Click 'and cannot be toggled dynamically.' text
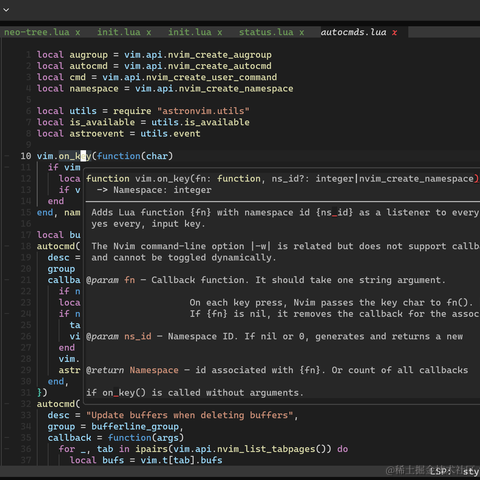The height and width of the screenshot is (480, 480). (x=184, y=258)
